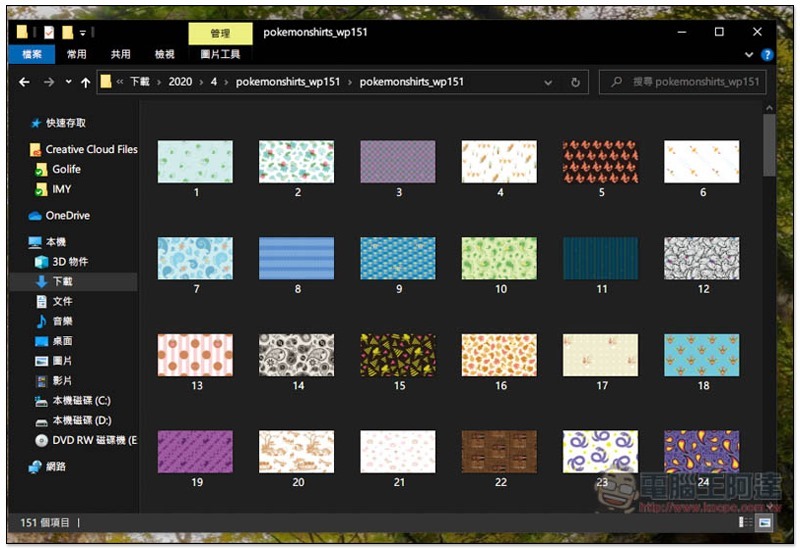Select the 管理 contextual tab
Image resolution: width=800 pixels, height=550 pixels.
coord(220,34)
